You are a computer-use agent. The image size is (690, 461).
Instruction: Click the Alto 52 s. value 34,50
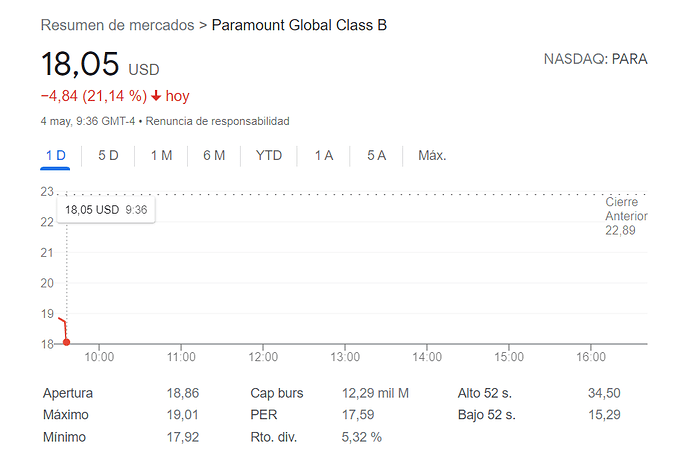tap(604, 393)
